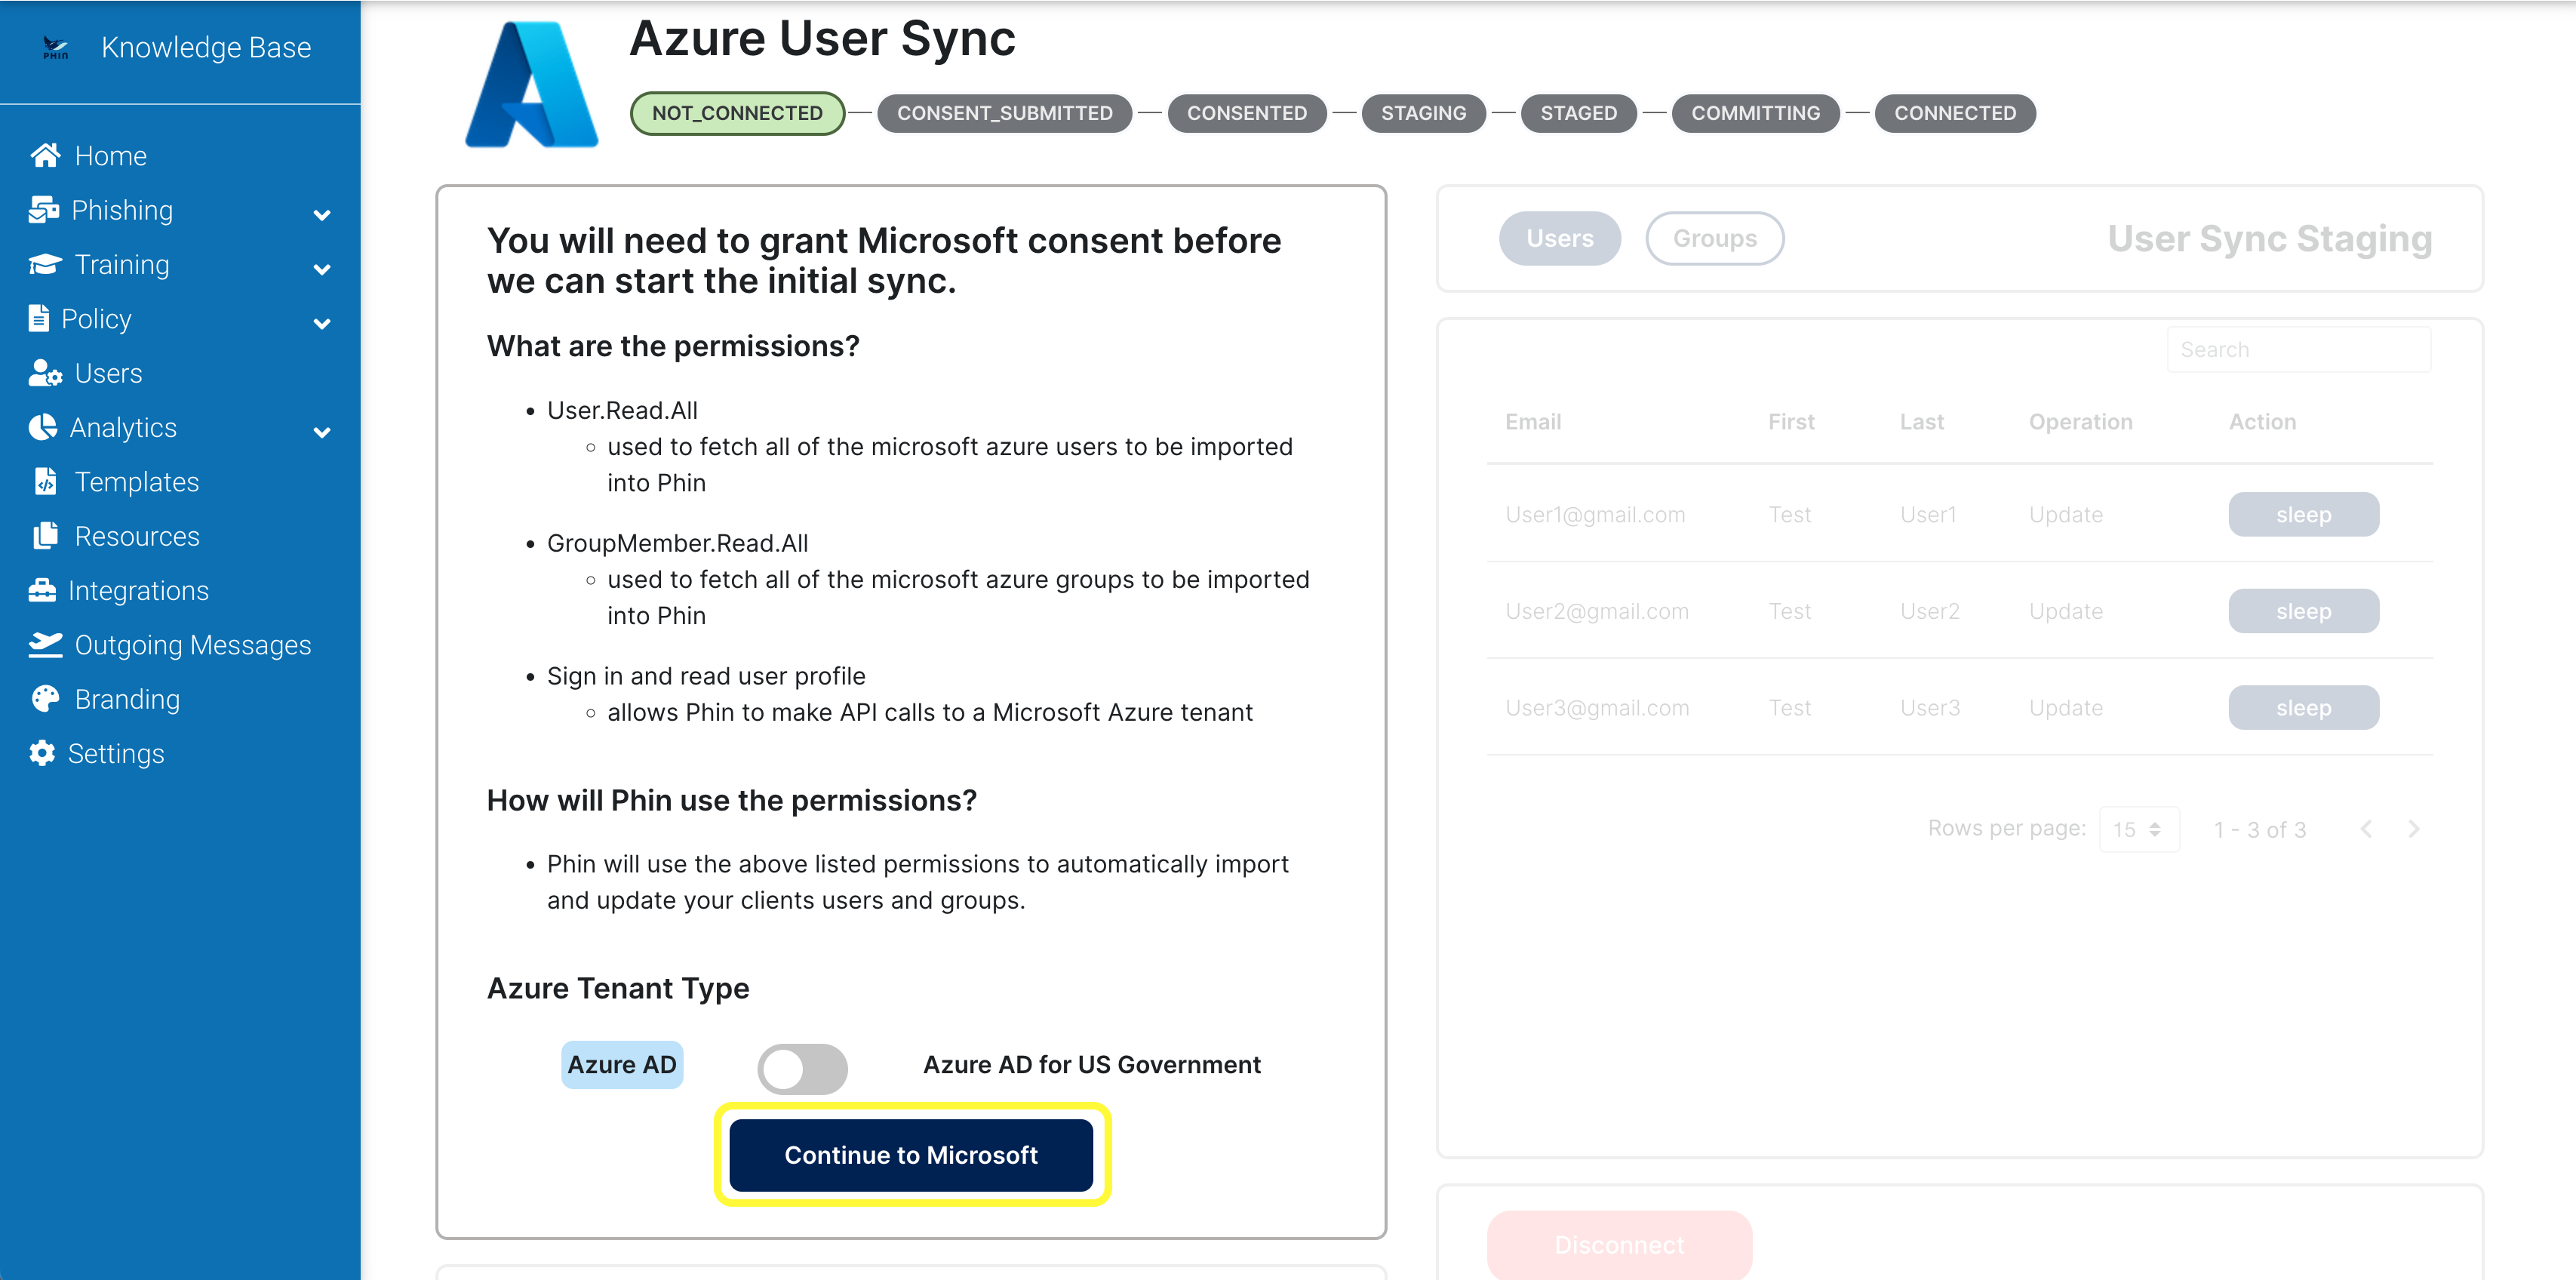Click the Templates code file icon
Screen dimensions: 2576x1280
click(46, 481)
